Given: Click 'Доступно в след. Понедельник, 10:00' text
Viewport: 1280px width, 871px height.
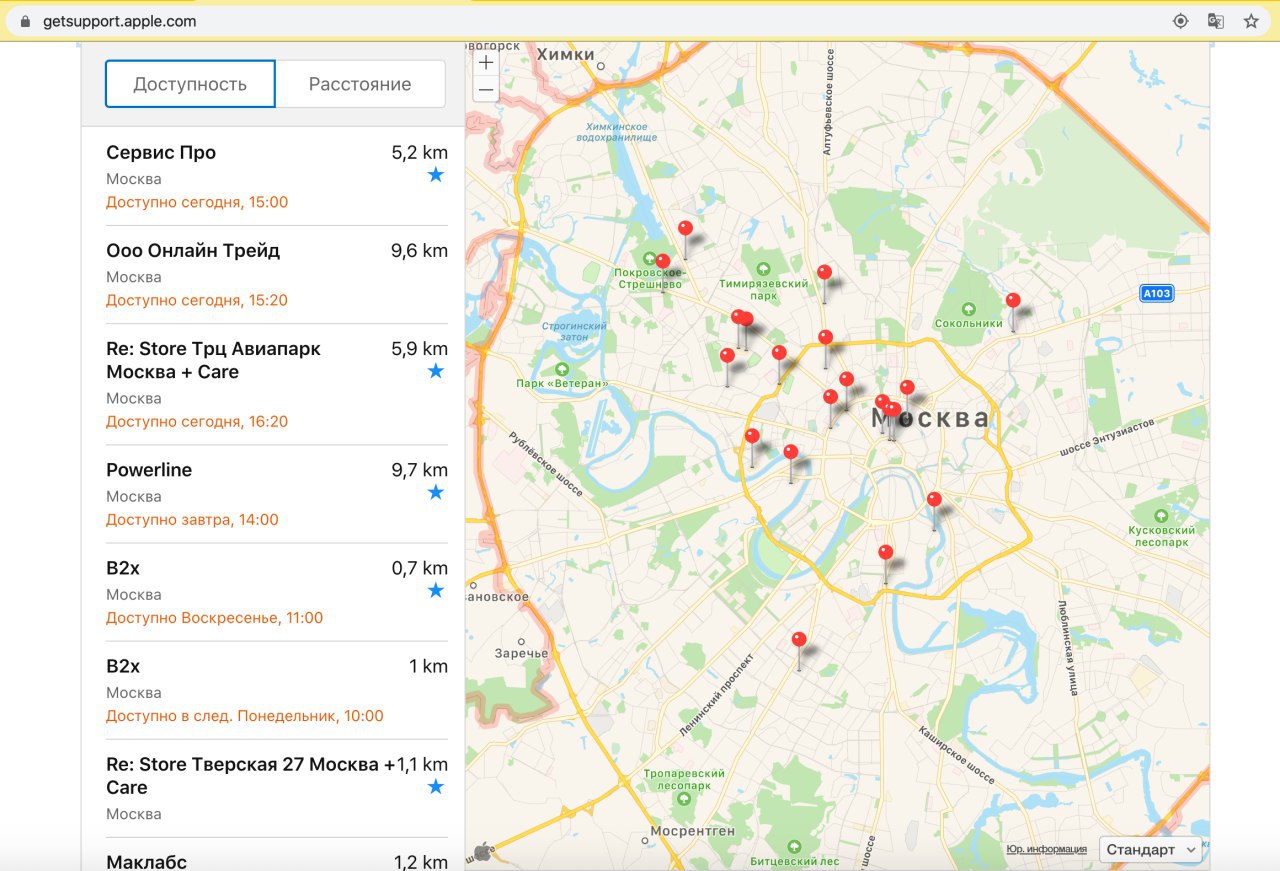Looking at the screenshot, I should (245, 715).
